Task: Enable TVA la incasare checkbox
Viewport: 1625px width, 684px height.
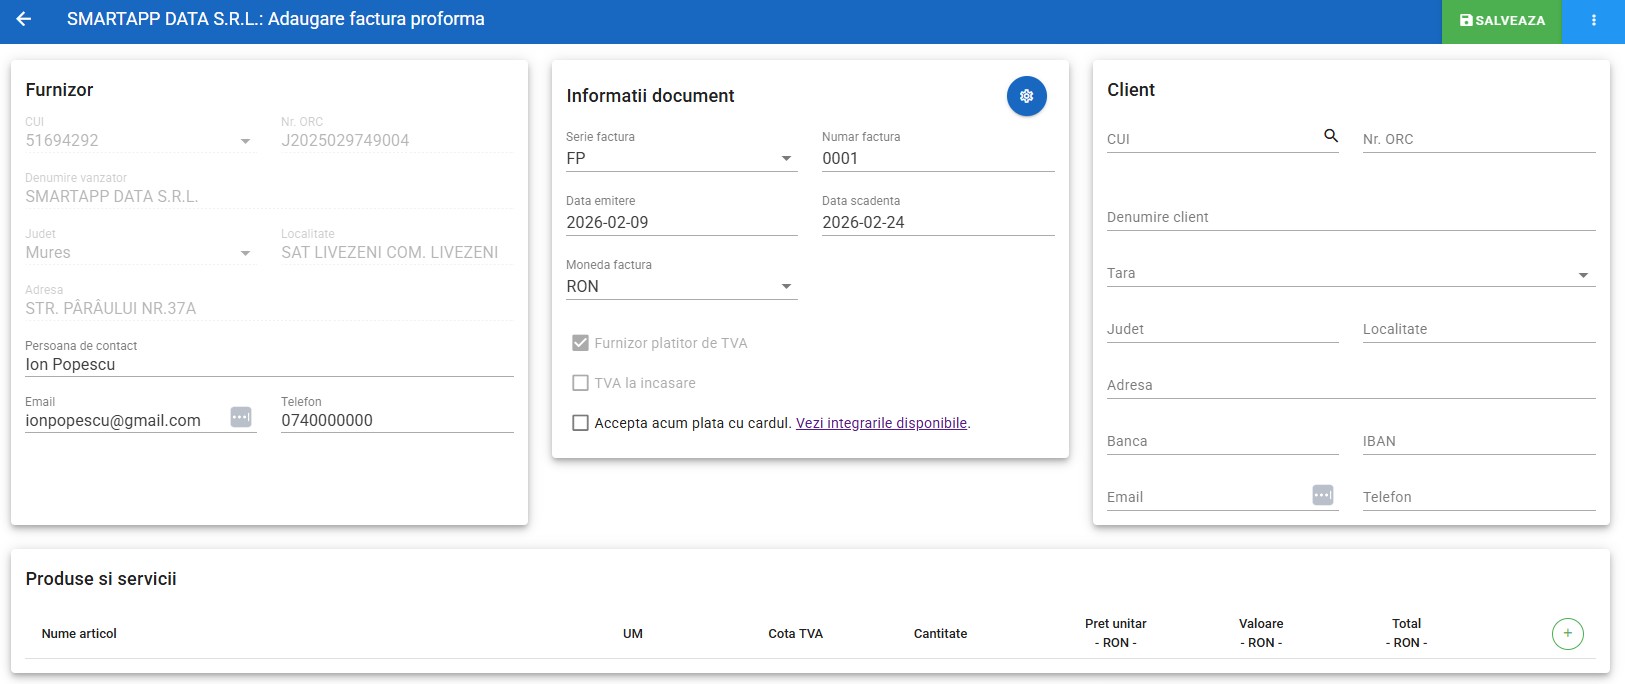Action: coord(580,383)
